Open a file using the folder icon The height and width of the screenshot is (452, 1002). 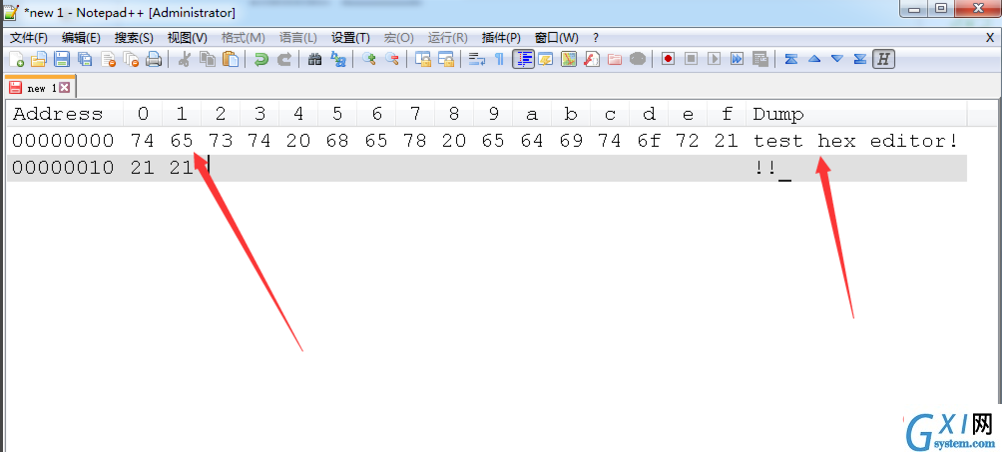tap(38, 59)
